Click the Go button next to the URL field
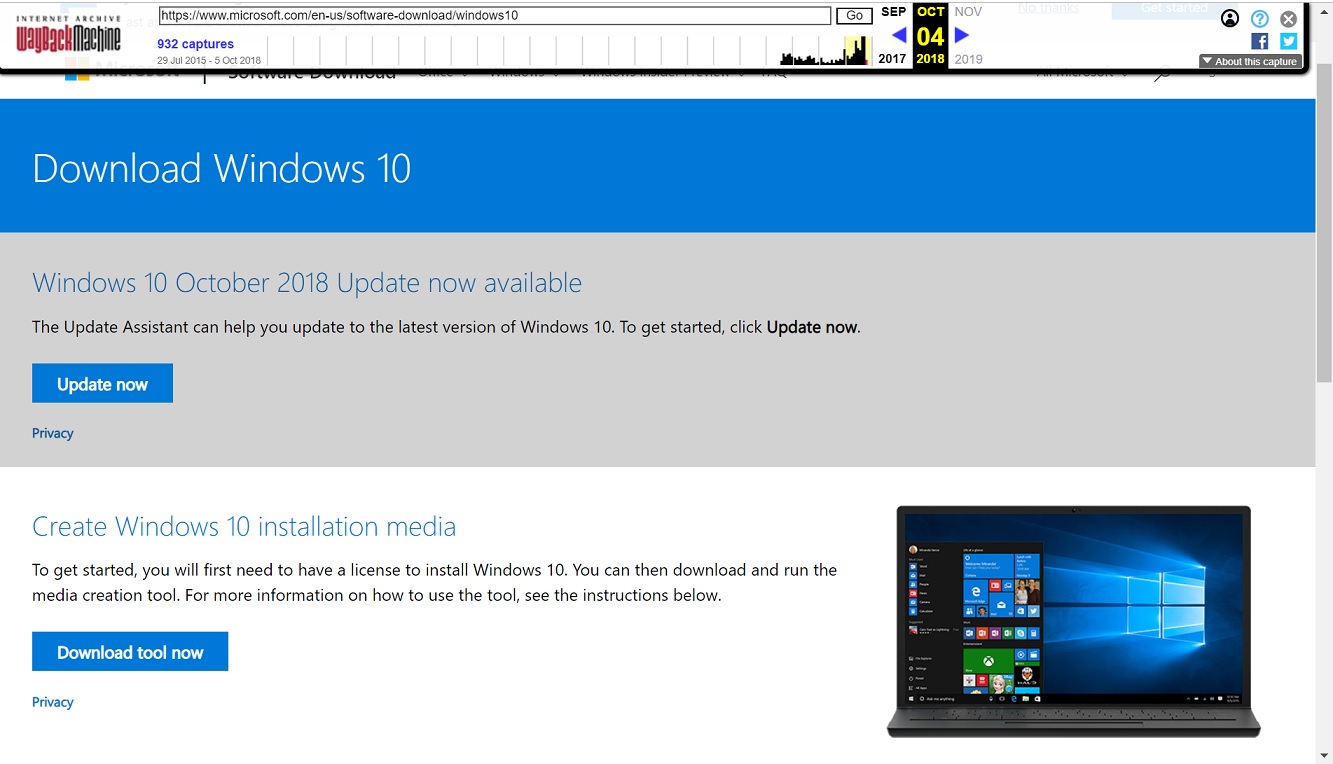Image resolution: width=1333 pixels, height=764 pixels. [x=854, y=15]
